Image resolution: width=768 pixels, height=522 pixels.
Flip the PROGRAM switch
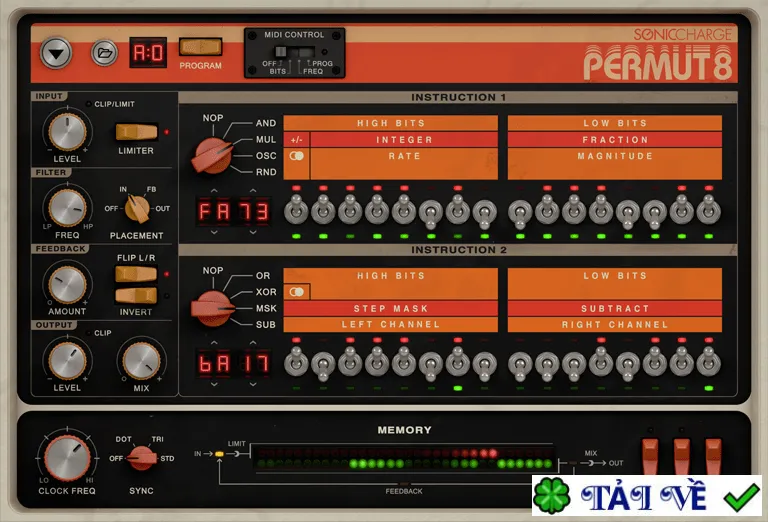click(x=200, y=47)
